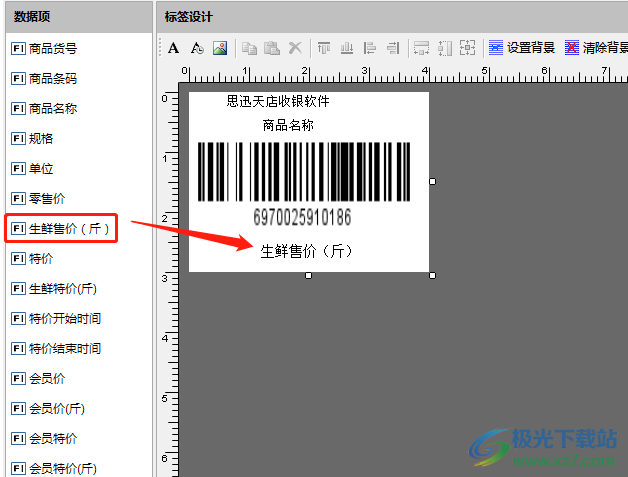This screenshot has width=628, height=477.
Task: Select 特价 data field
Action: click(32, 259)
